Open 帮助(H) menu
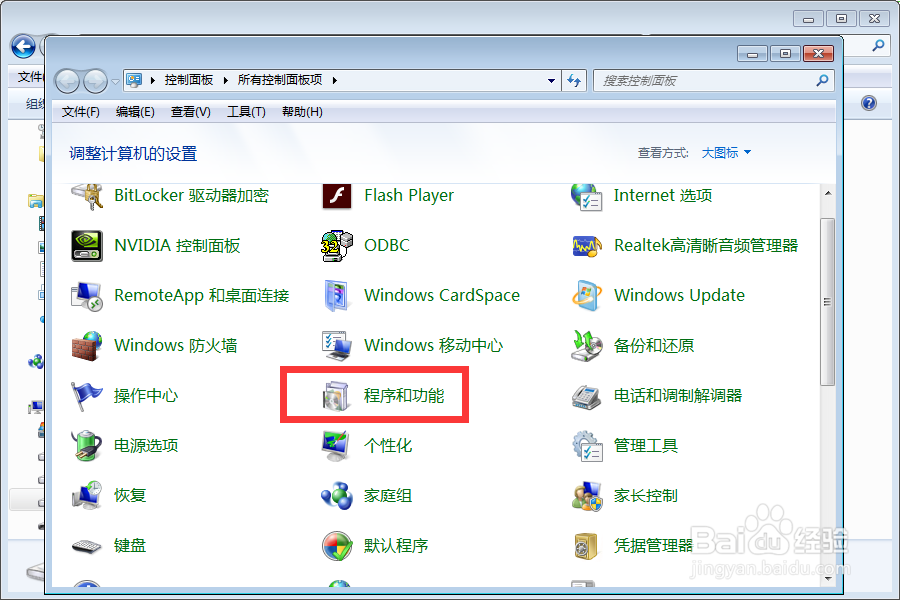 pos(302,112)
